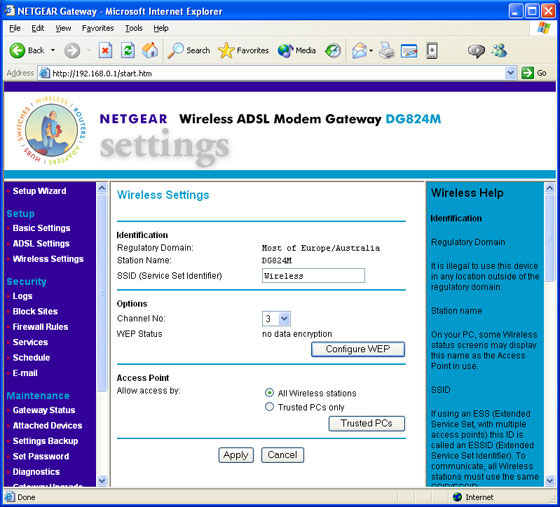Click the Internet zone globe in status bar

(x=457, y=497)
